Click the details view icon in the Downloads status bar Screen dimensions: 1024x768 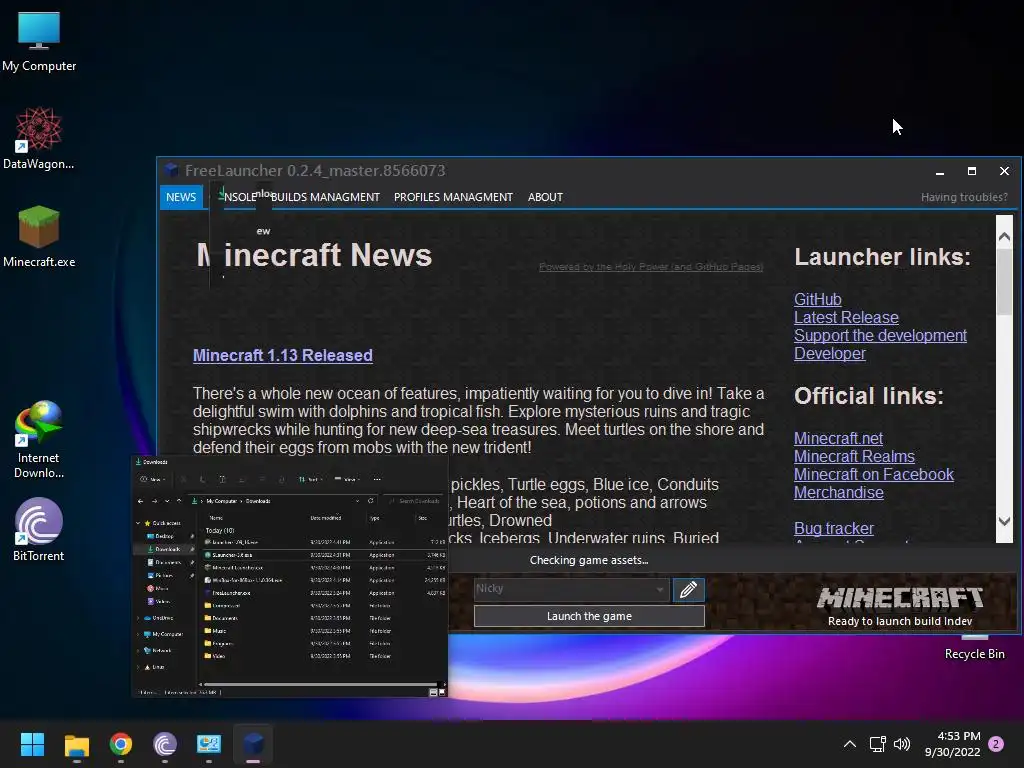click(x=433, y=692)
